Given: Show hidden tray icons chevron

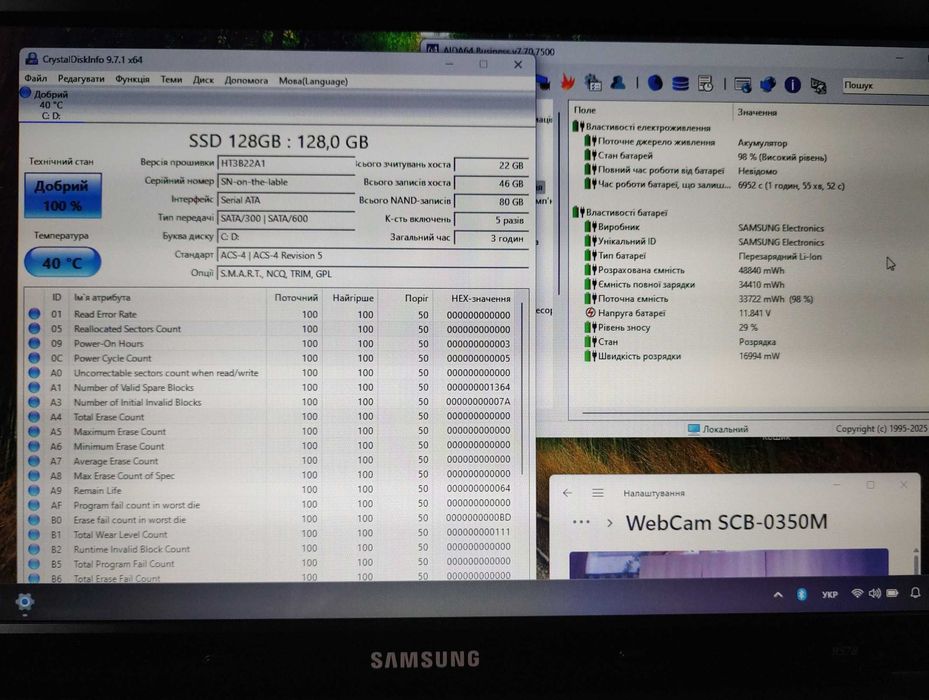Looking at the screenshot, I should click(x=778, y=594).
